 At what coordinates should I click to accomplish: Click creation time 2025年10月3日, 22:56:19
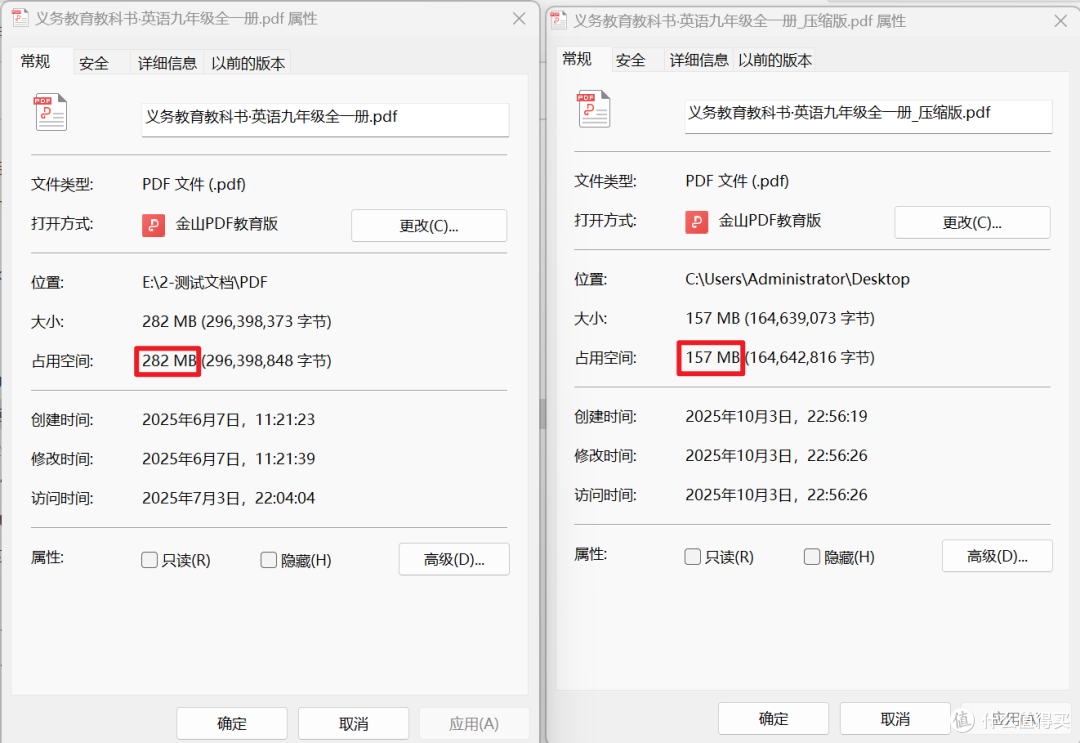(776, 416)
